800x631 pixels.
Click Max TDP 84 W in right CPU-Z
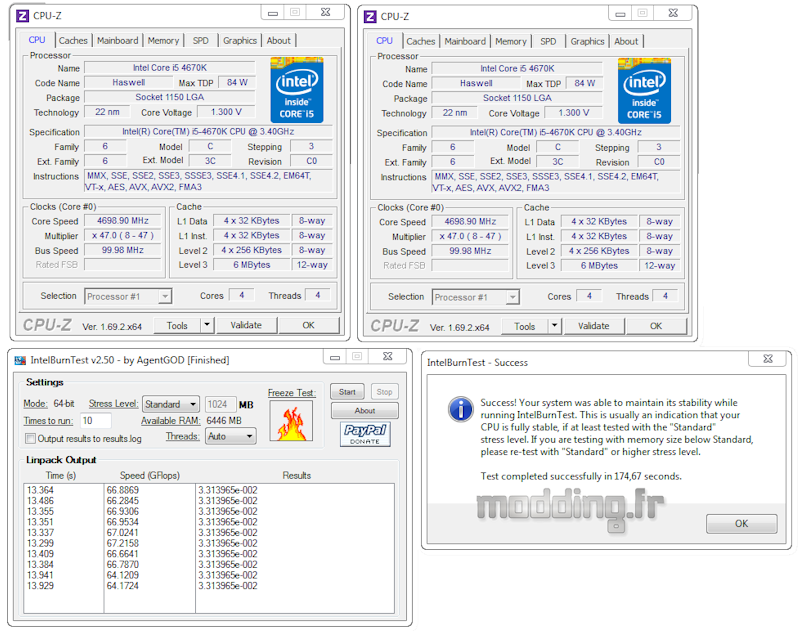pos(584,83)
